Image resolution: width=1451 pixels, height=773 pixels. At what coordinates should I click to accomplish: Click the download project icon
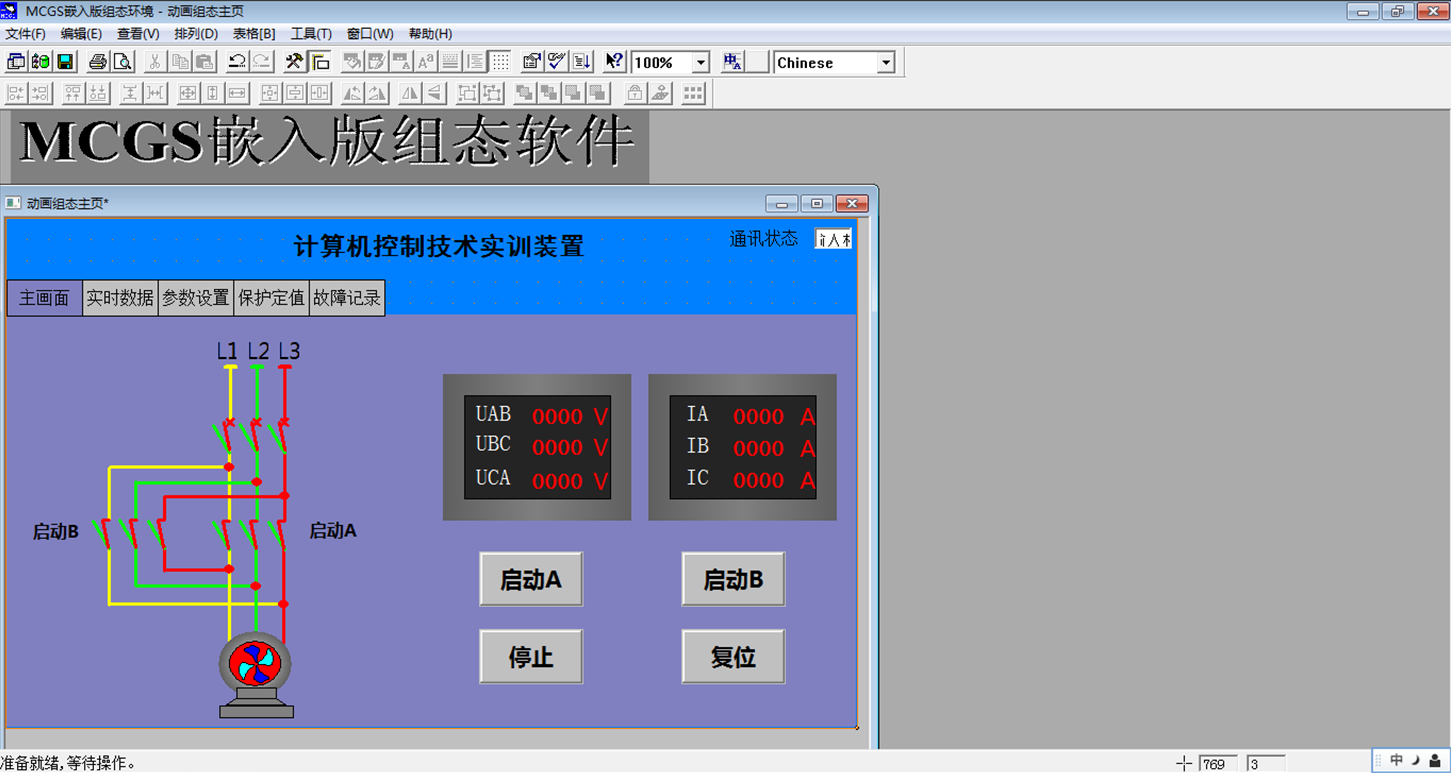pos(582,62)
